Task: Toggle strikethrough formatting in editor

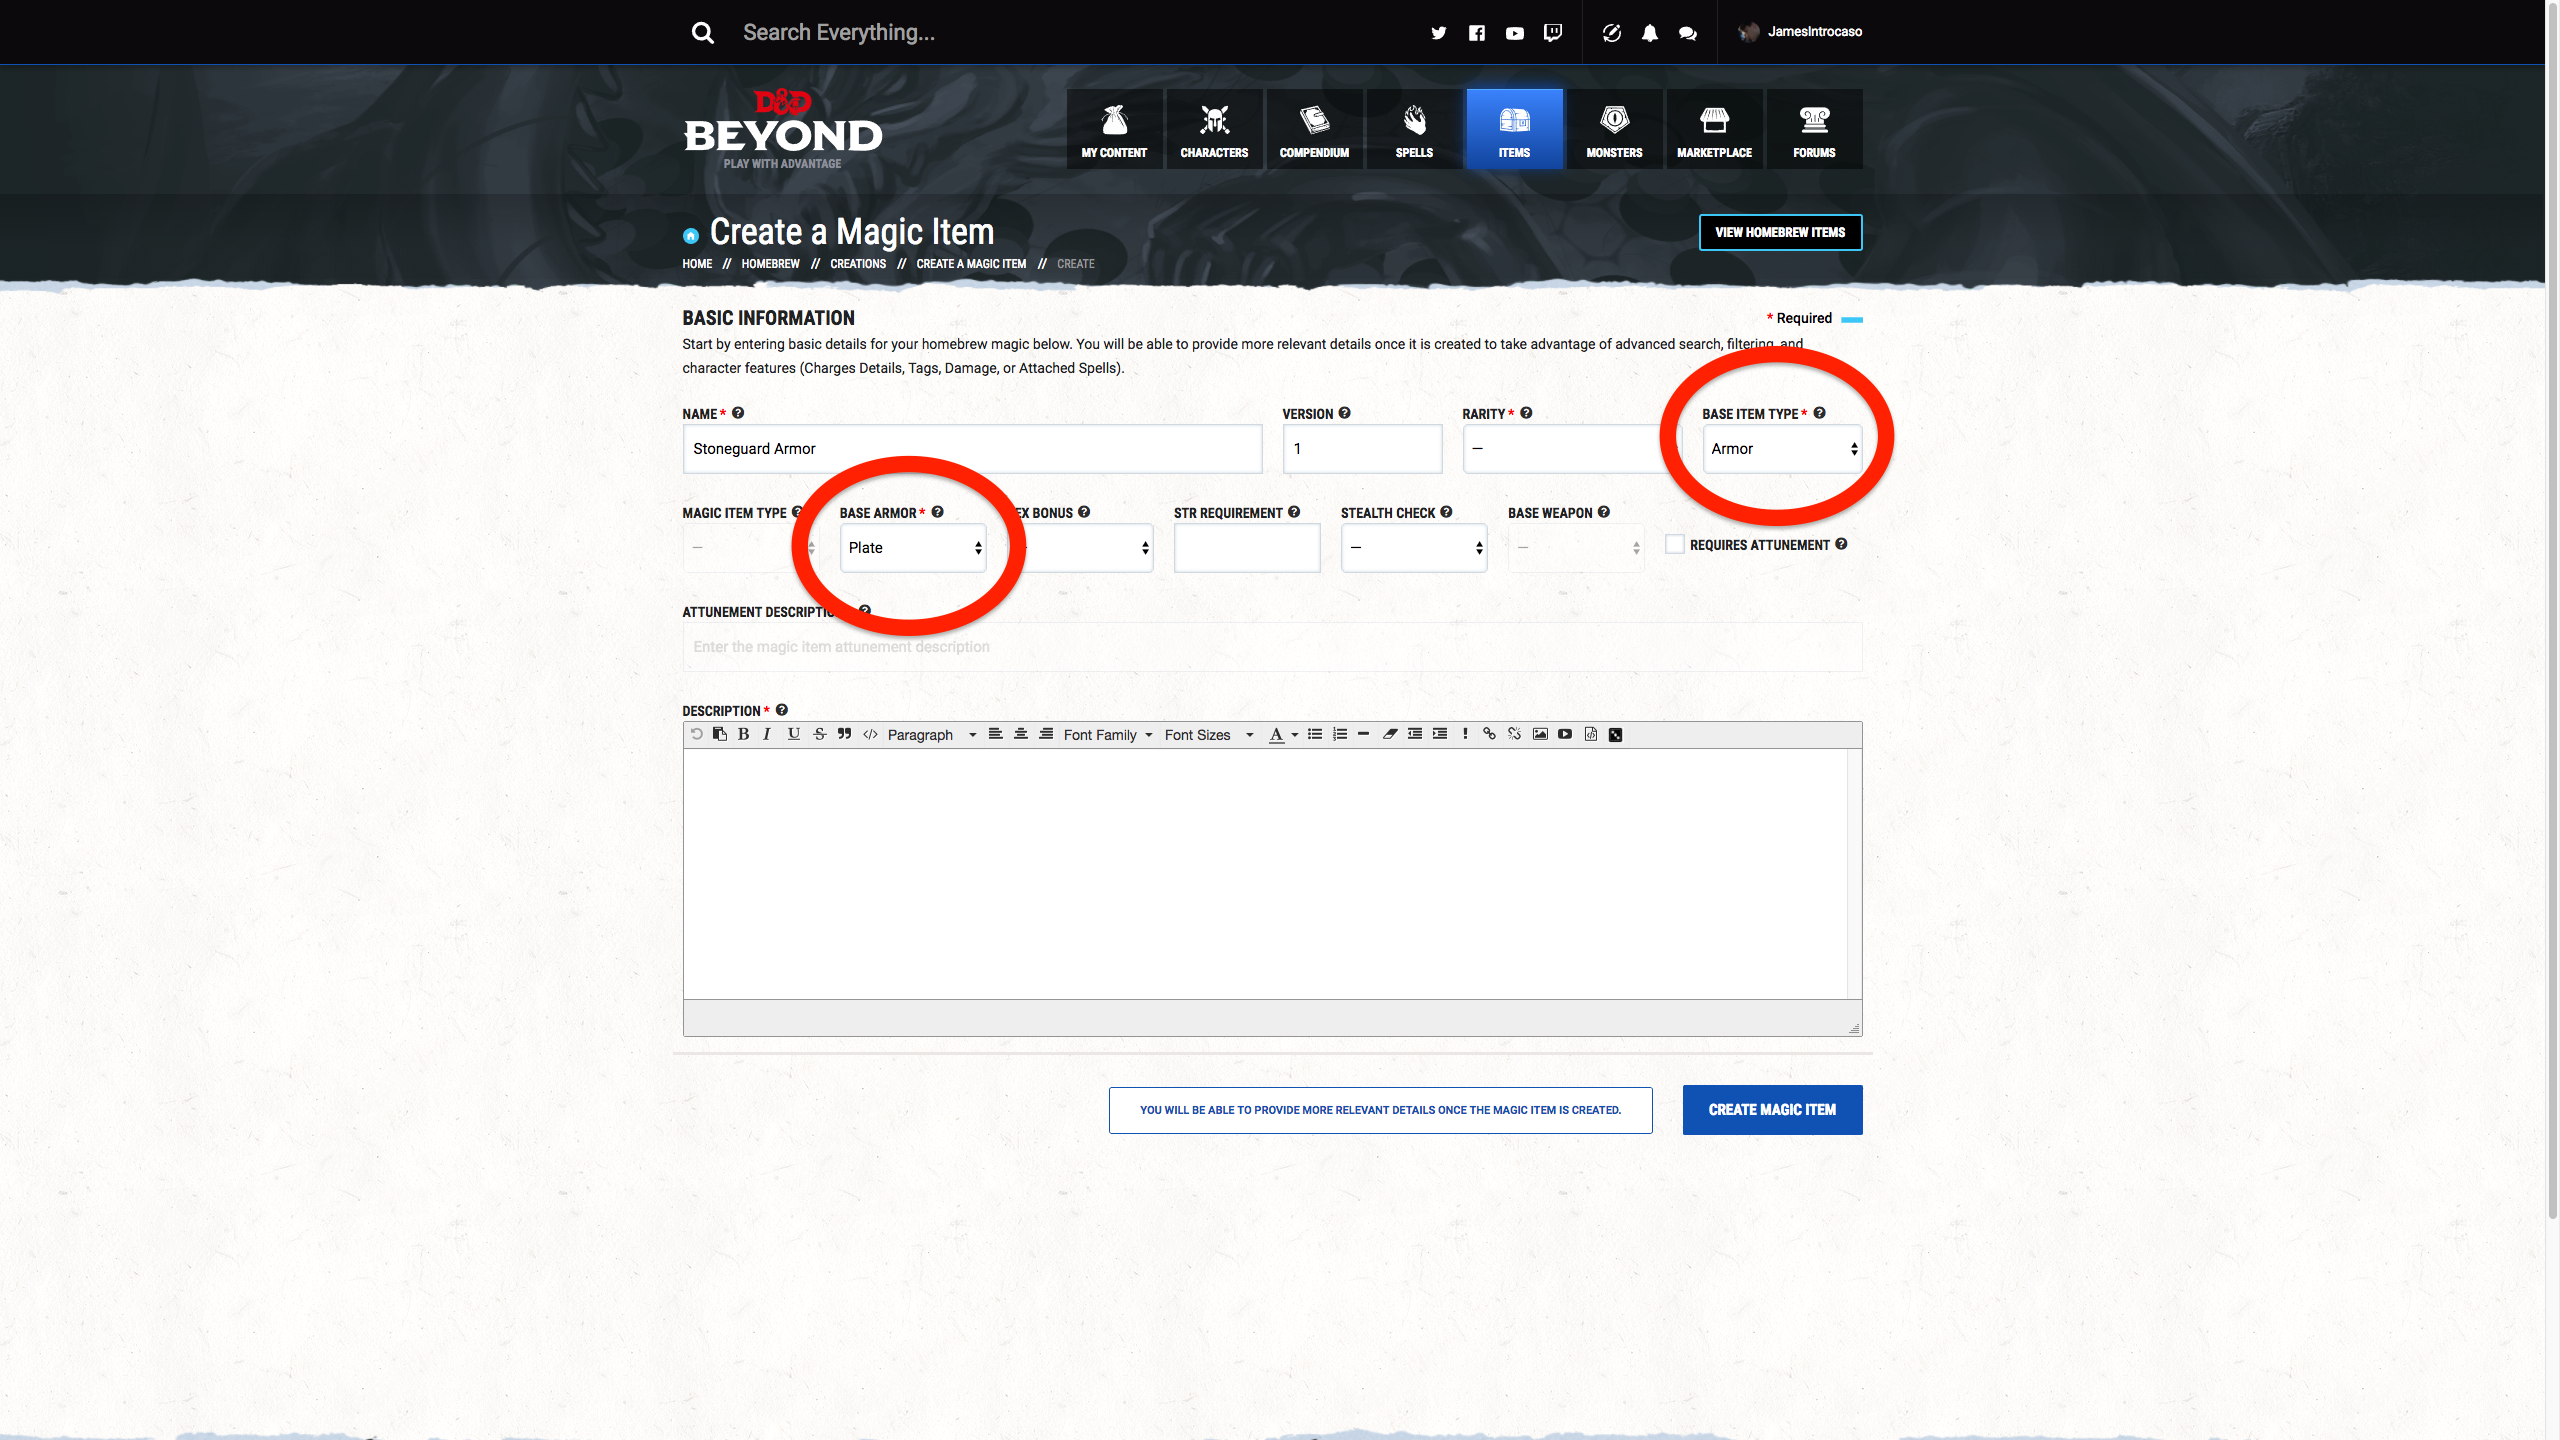Action: tap(820, 734)
